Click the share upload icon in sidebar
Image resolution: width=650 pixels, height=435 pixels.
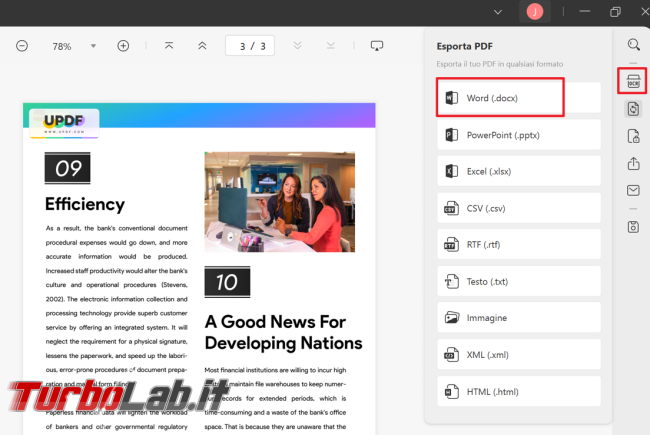(633, 163)
